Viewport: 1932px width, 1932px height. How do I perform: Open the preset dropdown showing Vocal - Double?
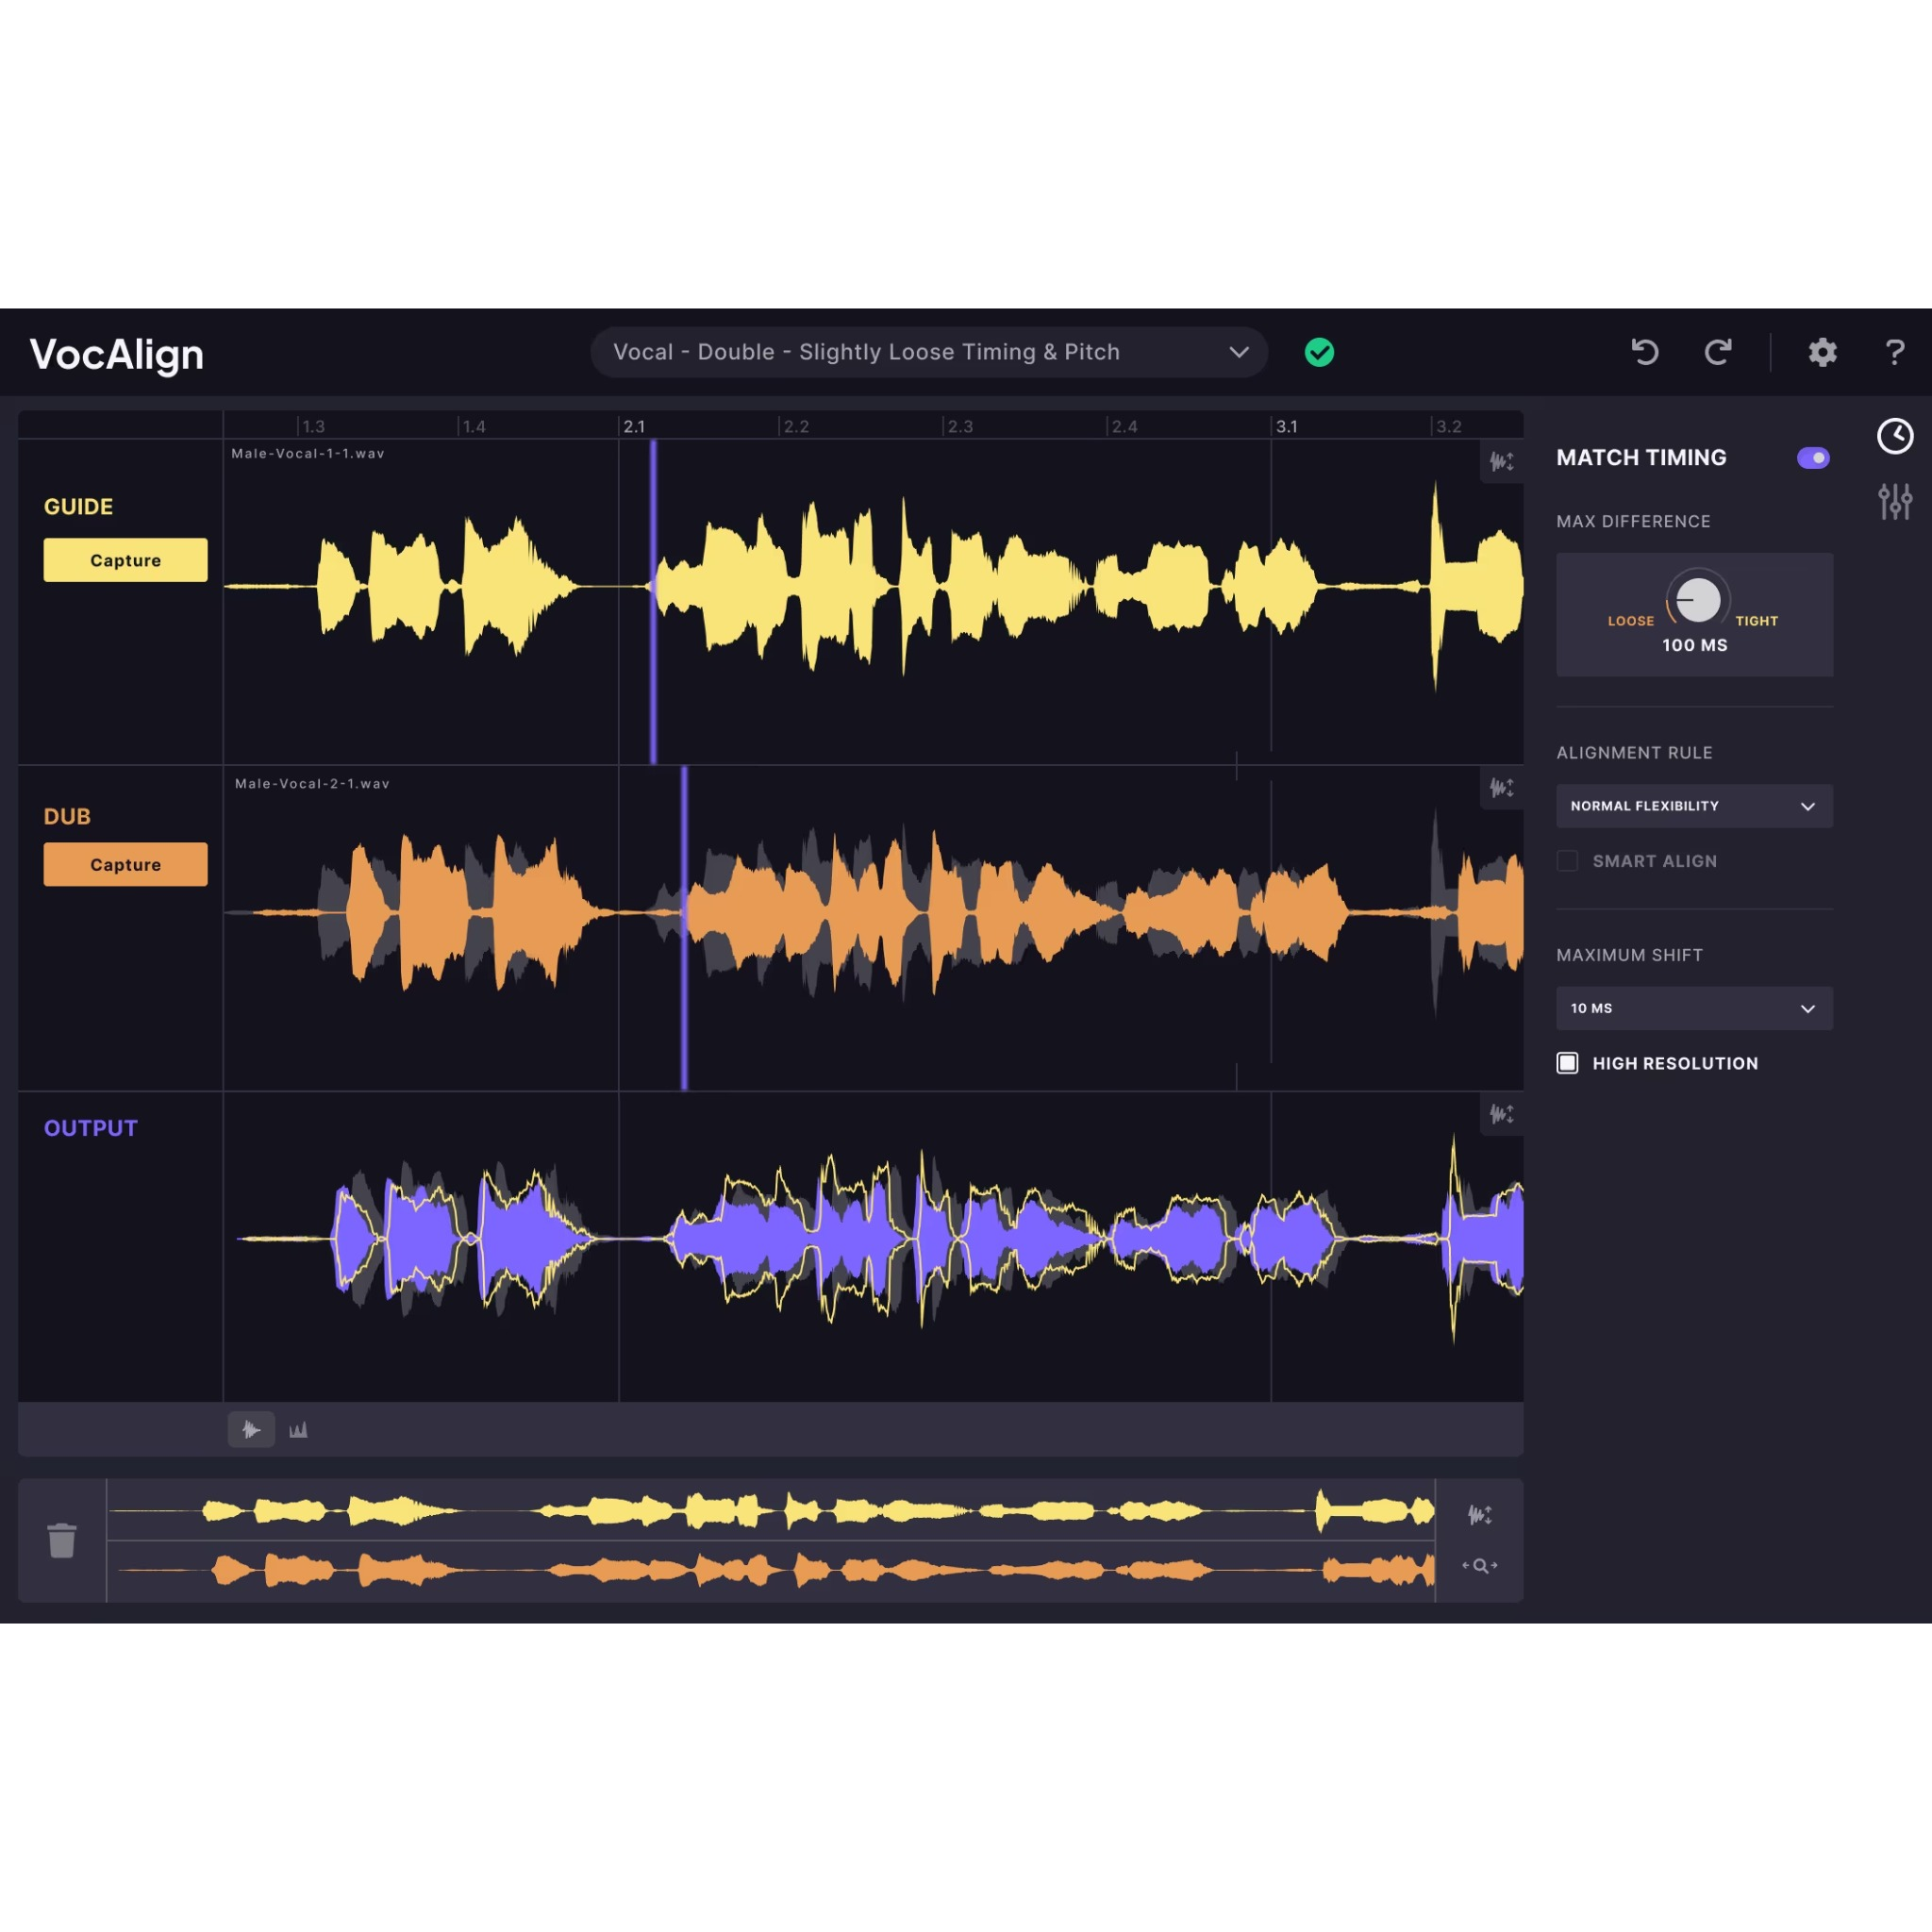click(x=929, y=352)
